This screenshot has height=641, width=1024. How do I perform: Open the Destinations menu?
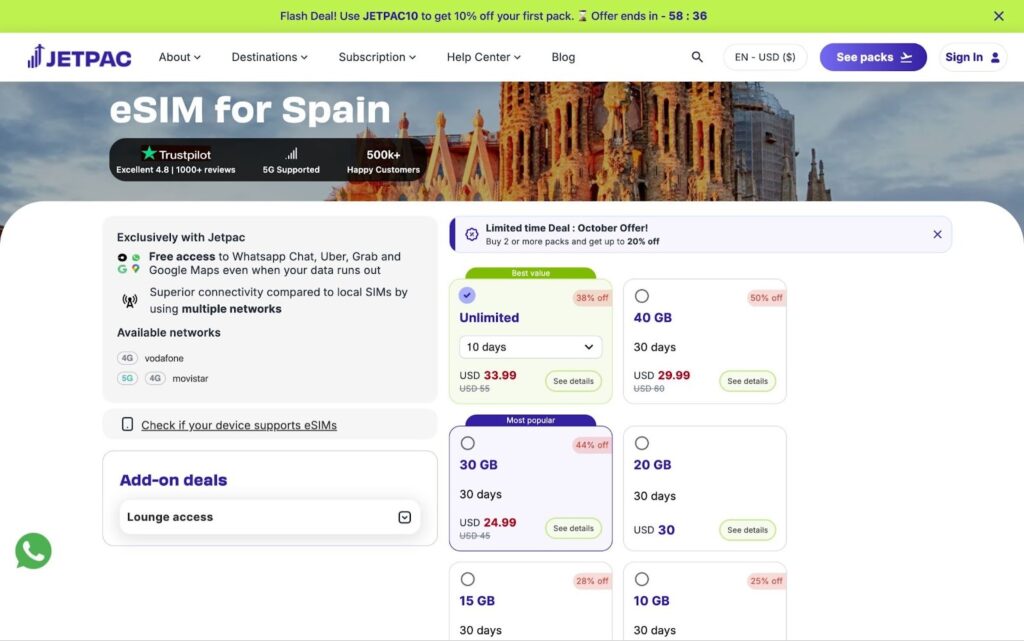[x=269, y=57]
